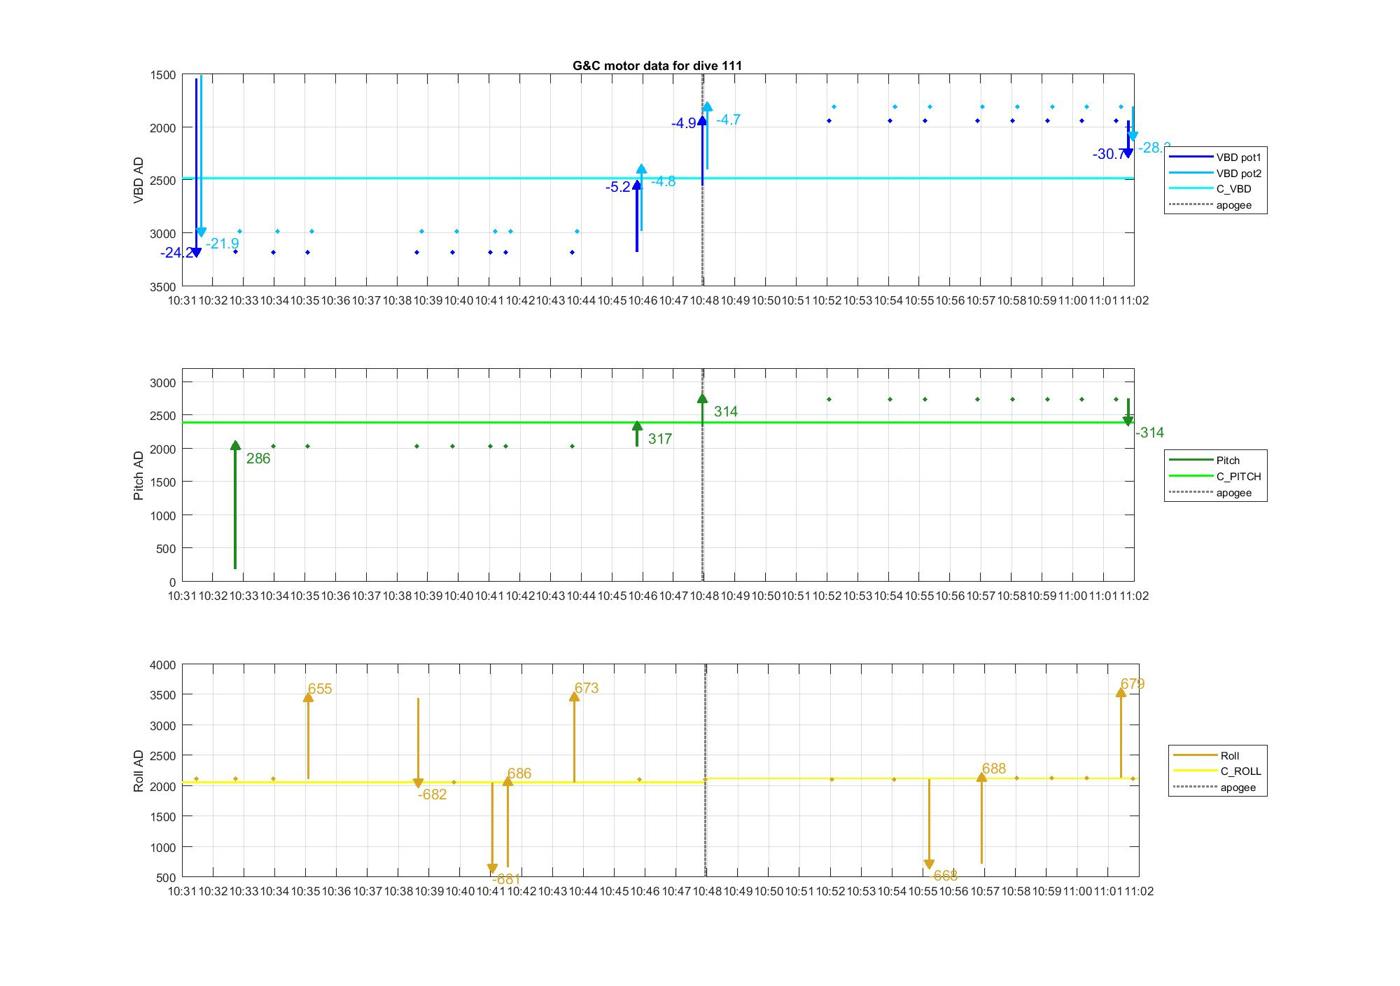Click the '10:35' tick on the Pitch plot

(x=305, y=596)
